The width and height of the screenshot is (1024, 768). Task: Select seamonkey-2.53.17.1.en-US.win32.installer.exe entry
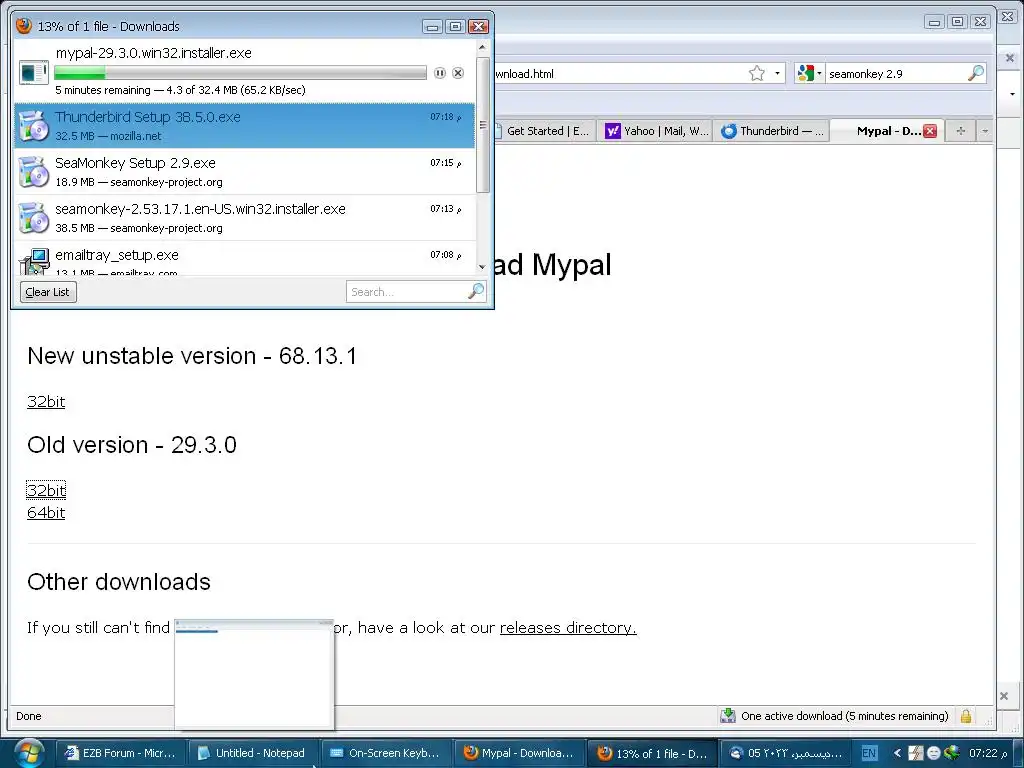244,217
